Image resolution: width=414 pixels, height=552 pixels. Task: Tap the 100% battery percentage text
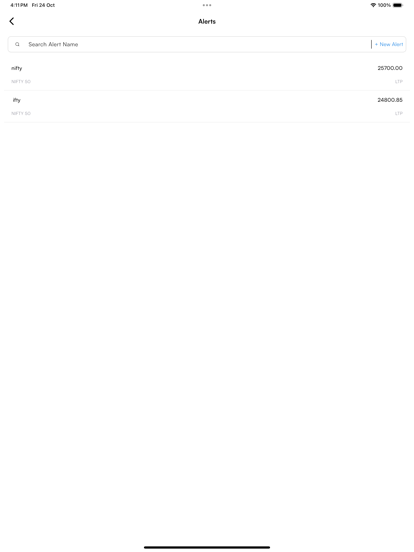(384, 5)
